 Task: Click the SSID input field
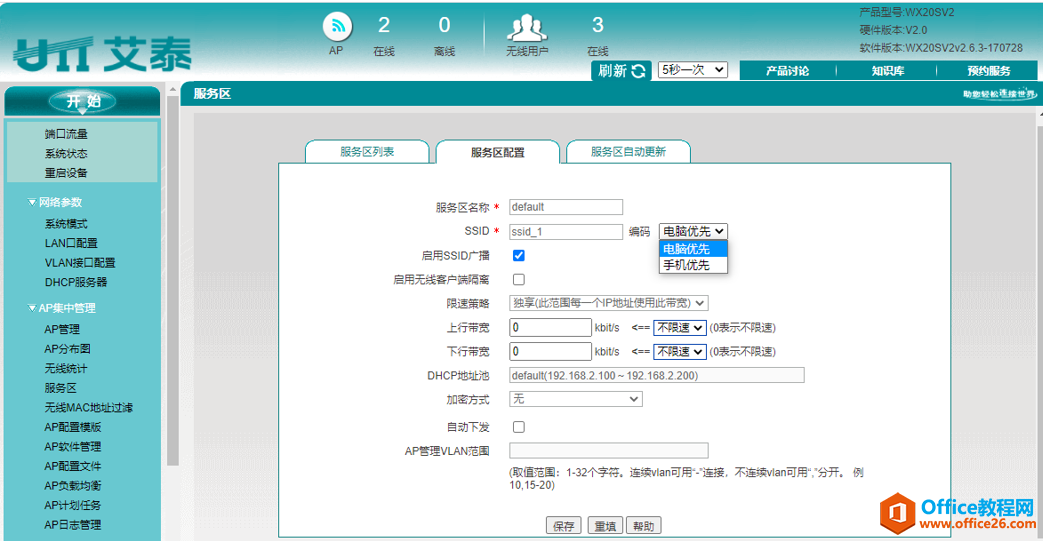pos(566,232)
